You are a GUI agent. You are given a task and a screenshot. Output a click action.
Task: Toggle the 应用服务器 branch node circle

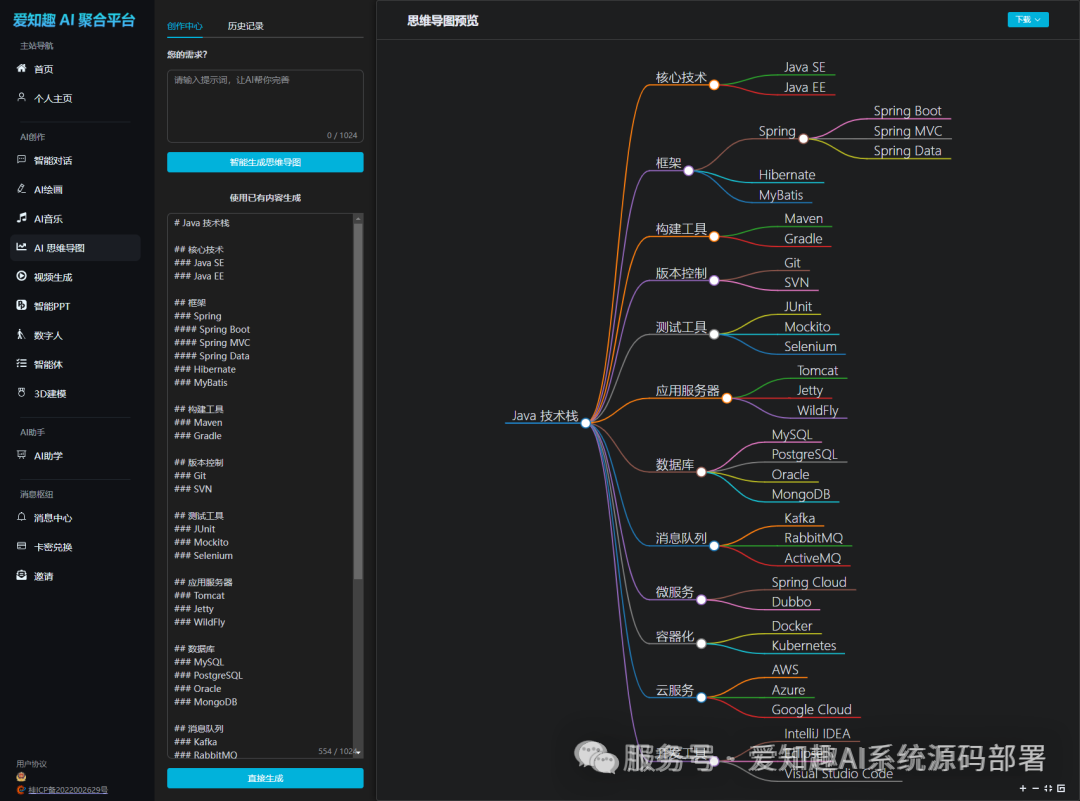[727, 398]
